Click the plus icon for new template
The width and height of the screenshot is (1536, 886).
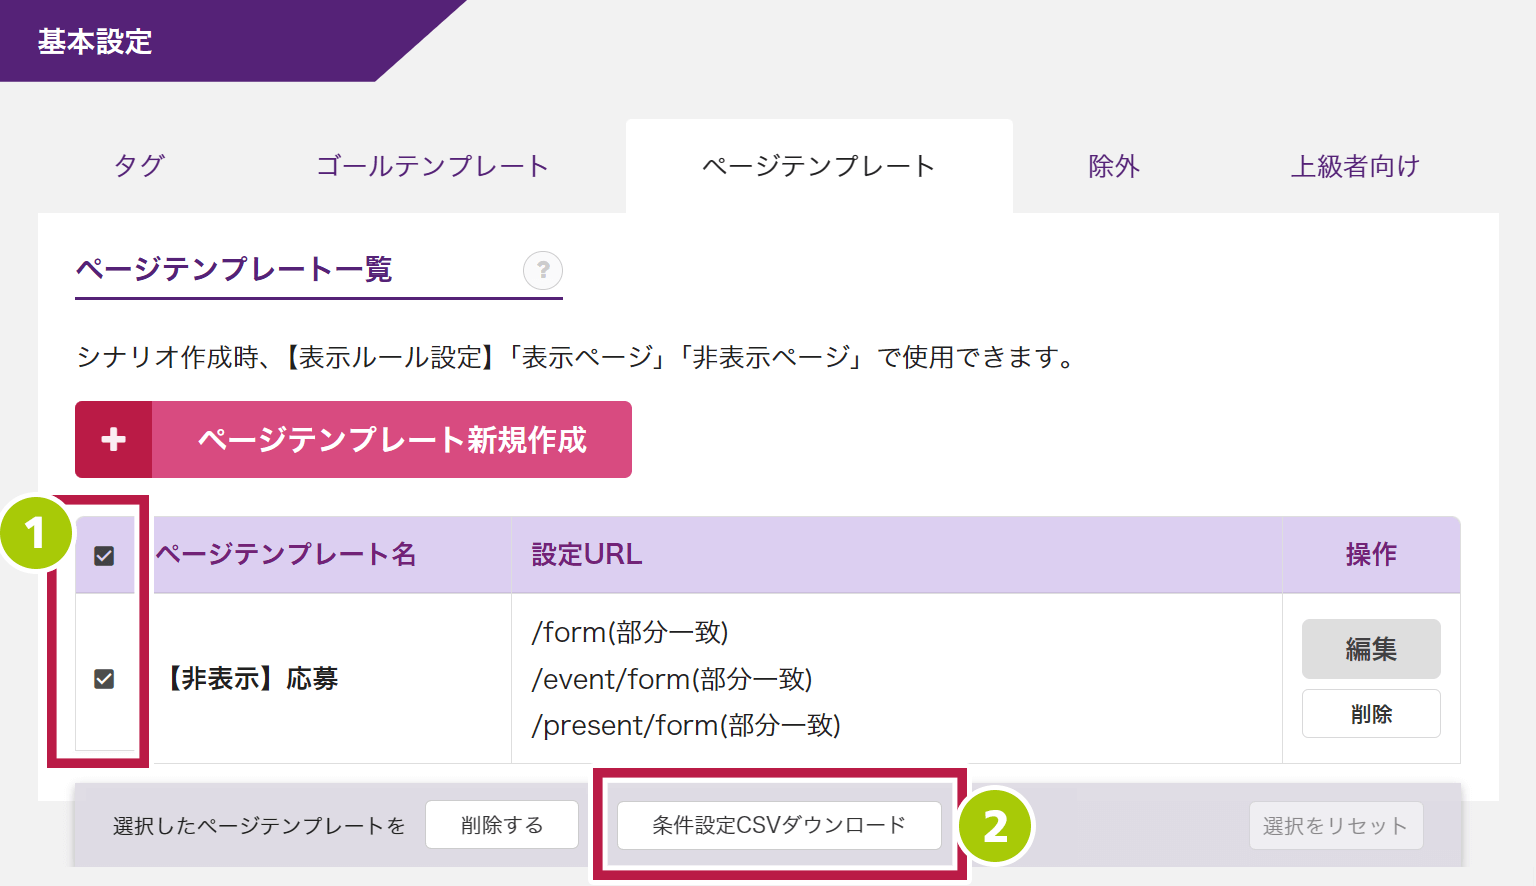click(x=114, y=440)
